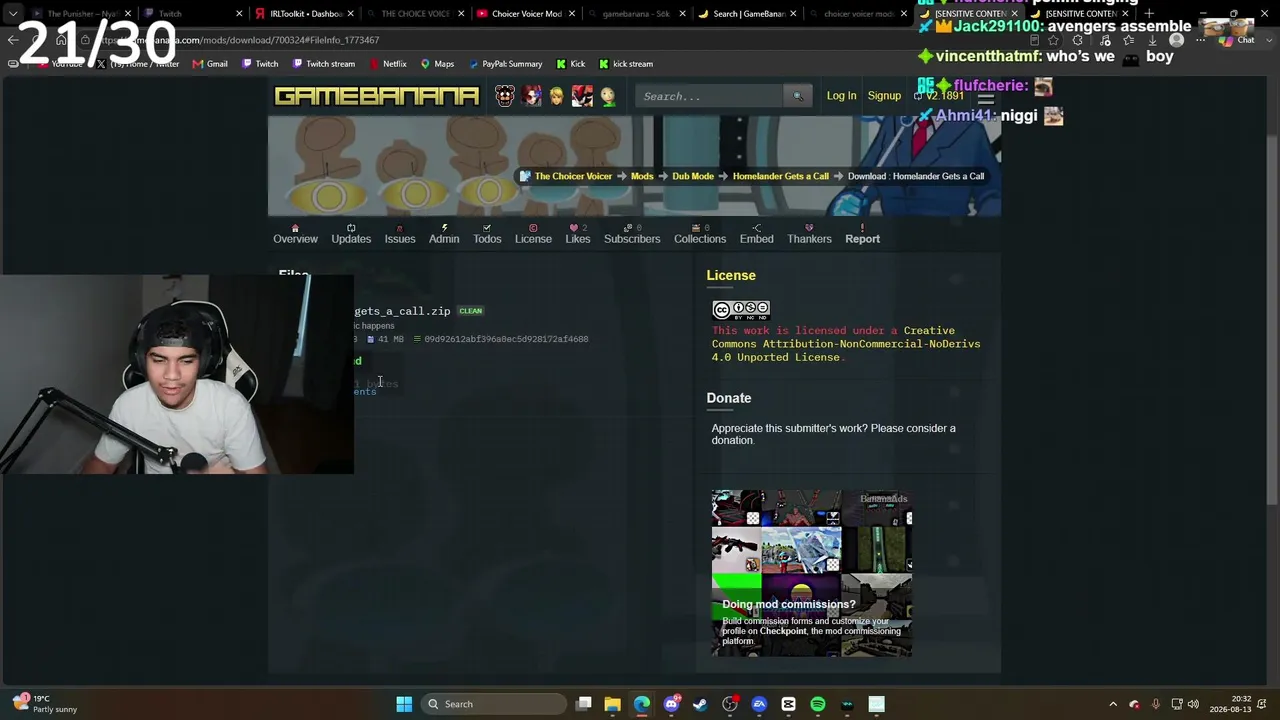Click the Signup link
The image size is (1280, 720).
click(x=884, y=96)
